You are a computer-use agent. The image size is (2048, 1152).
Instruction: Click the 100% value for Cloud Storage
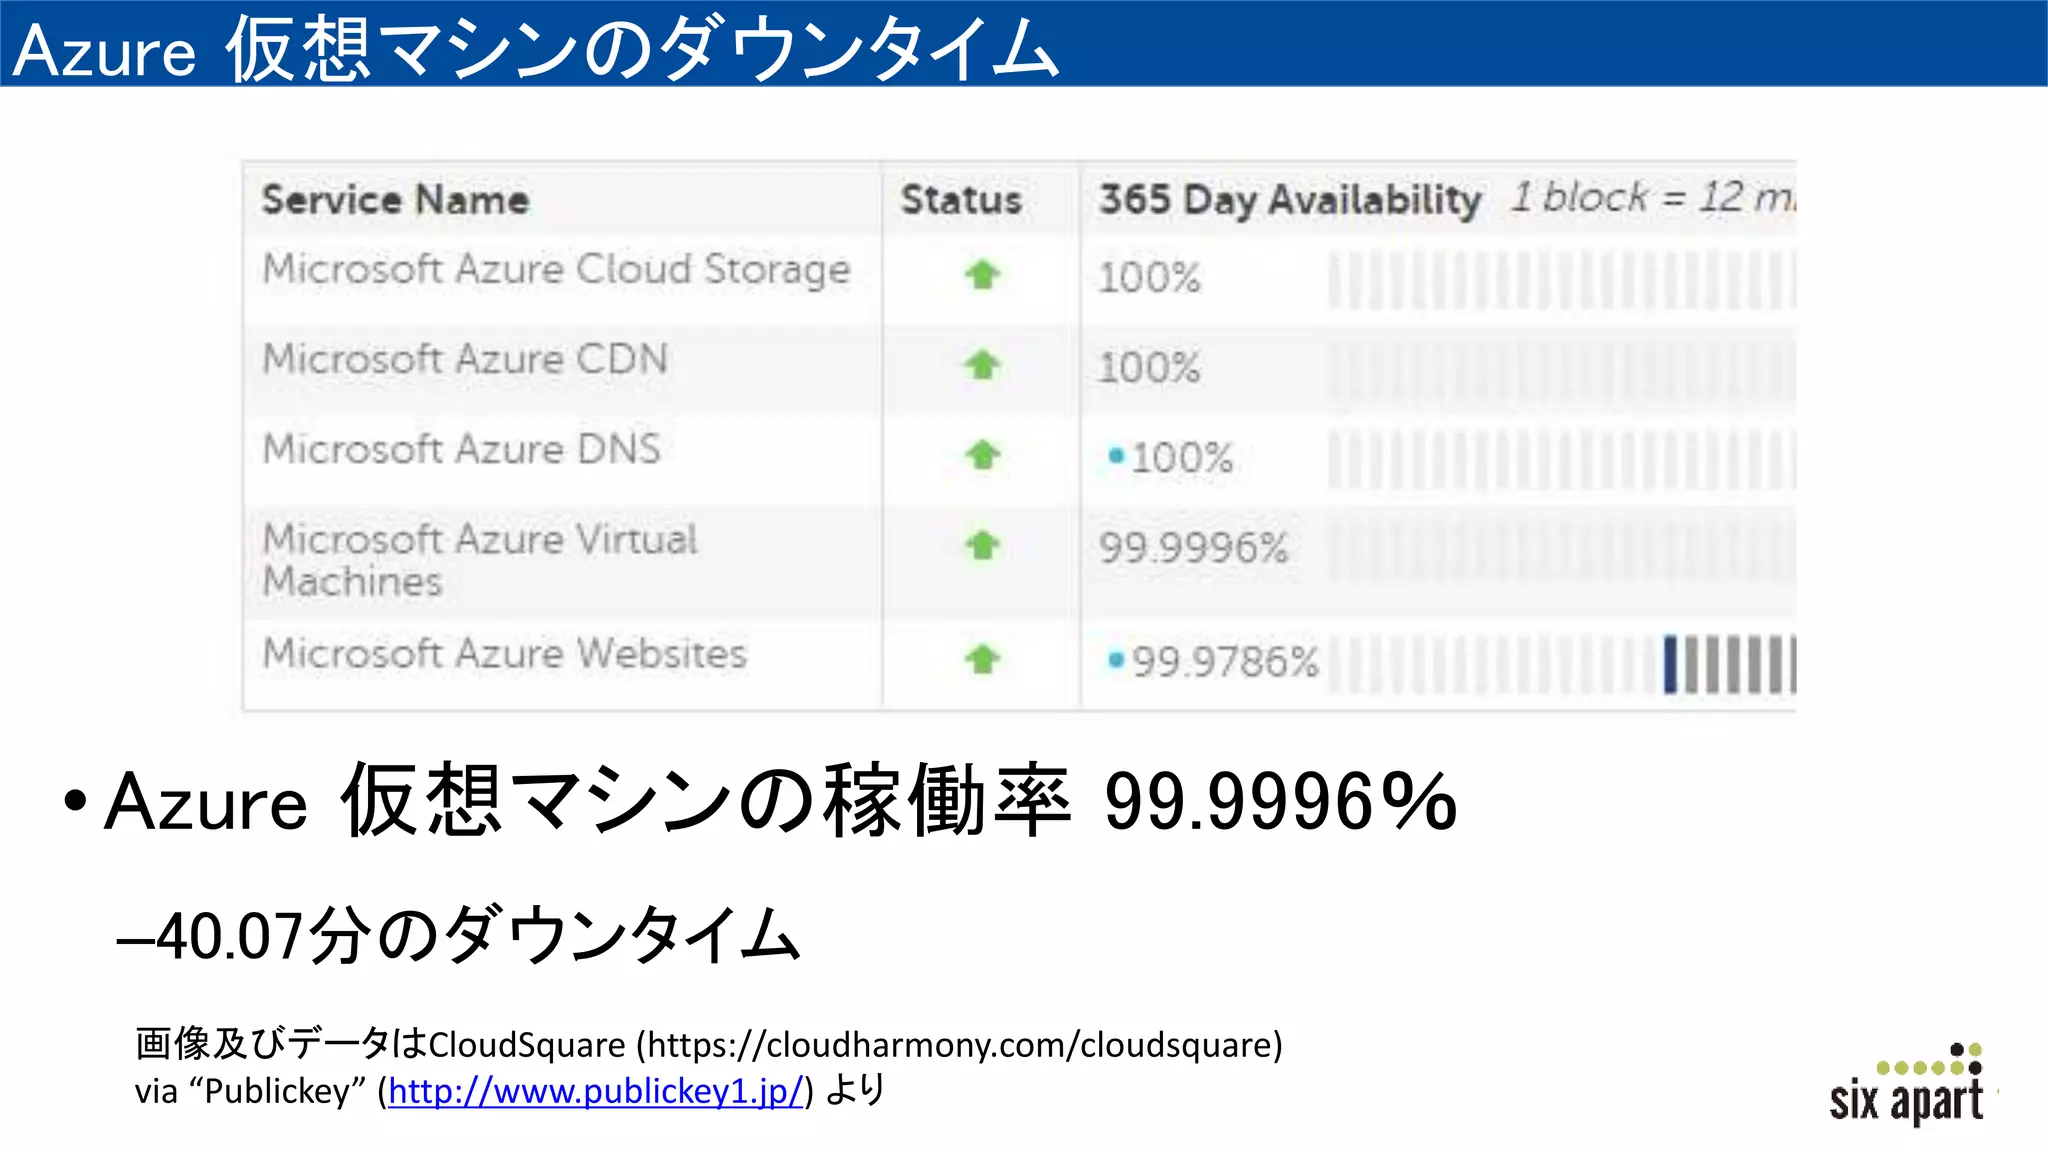click(1149, 277)
